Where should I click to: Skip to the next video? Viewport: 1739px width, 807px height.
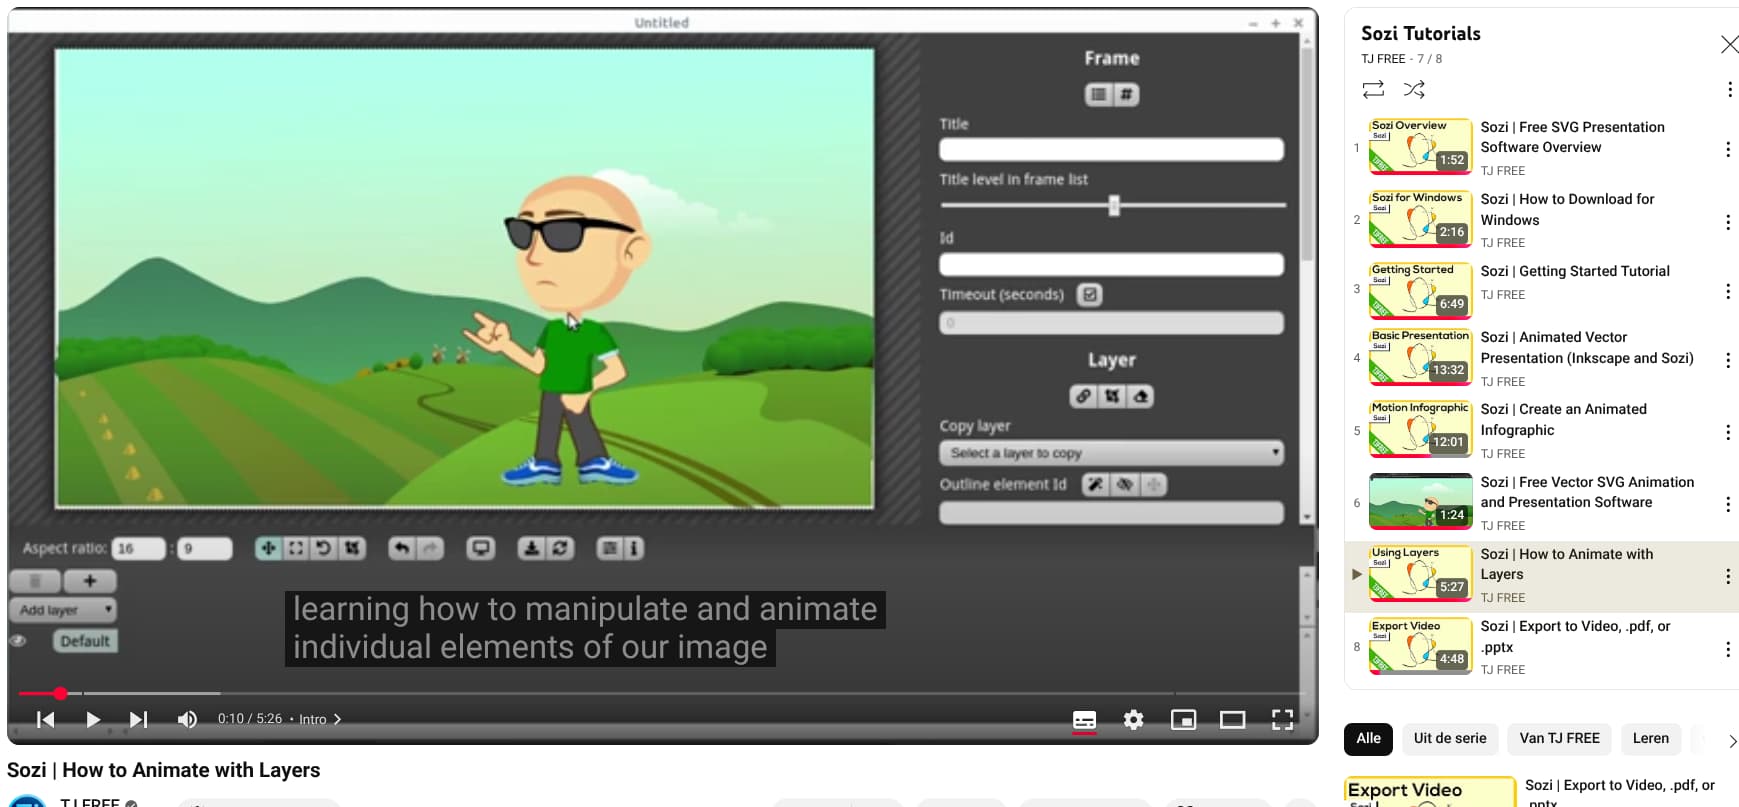(x=139, y=719)
